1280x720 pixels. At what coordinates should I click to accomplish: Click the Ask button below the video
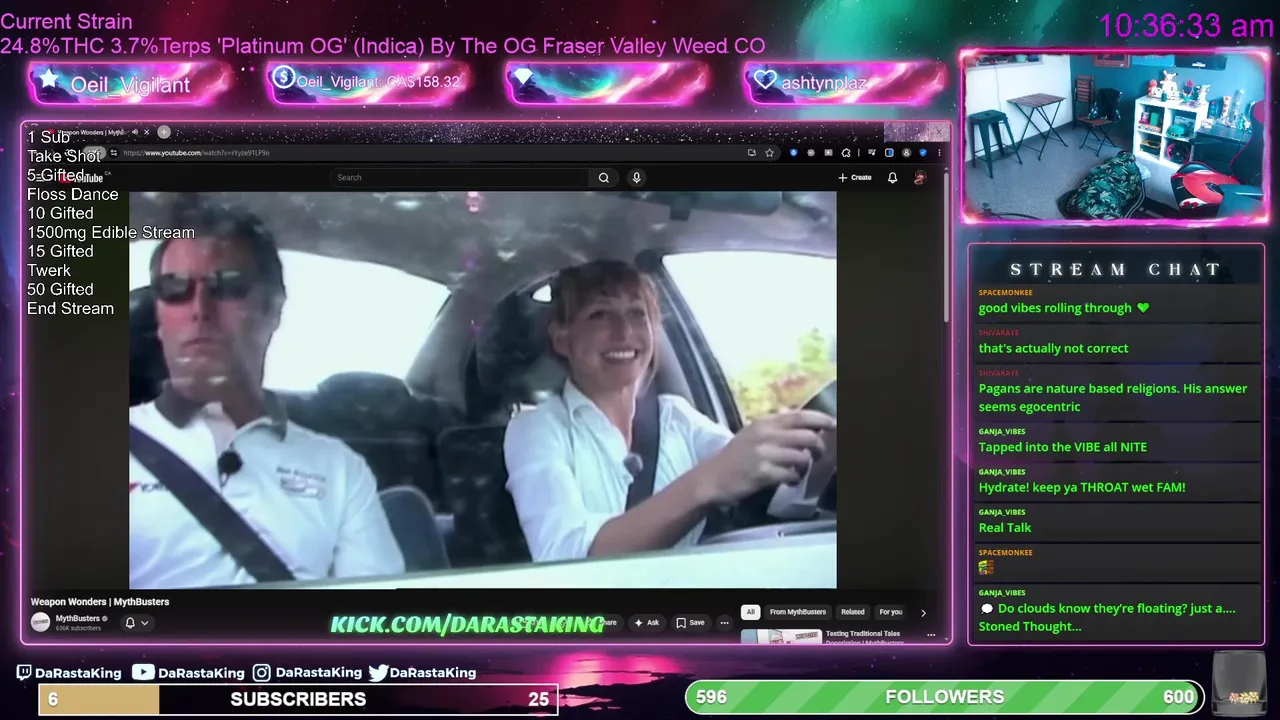pos(646,622)
